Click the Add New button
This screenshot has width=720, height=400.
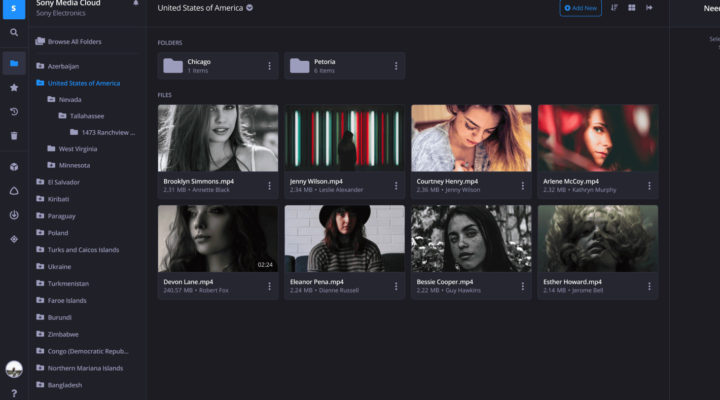(x=580, y=8)
